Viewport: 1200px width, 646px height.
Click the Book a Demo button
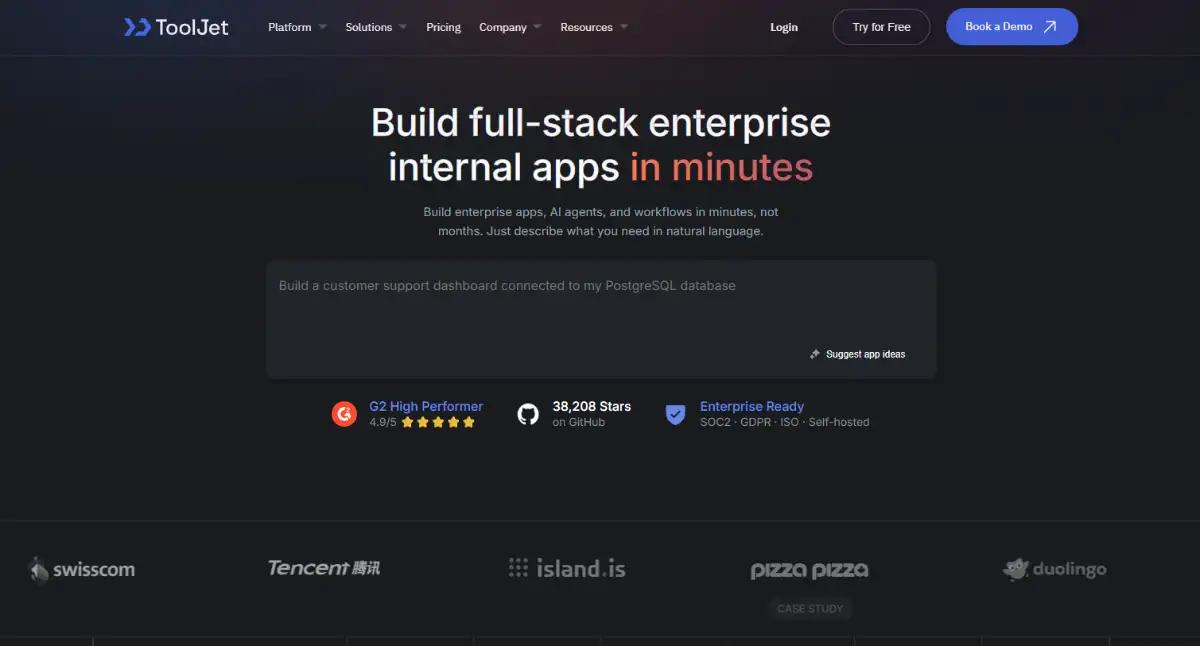[1012, 27]
